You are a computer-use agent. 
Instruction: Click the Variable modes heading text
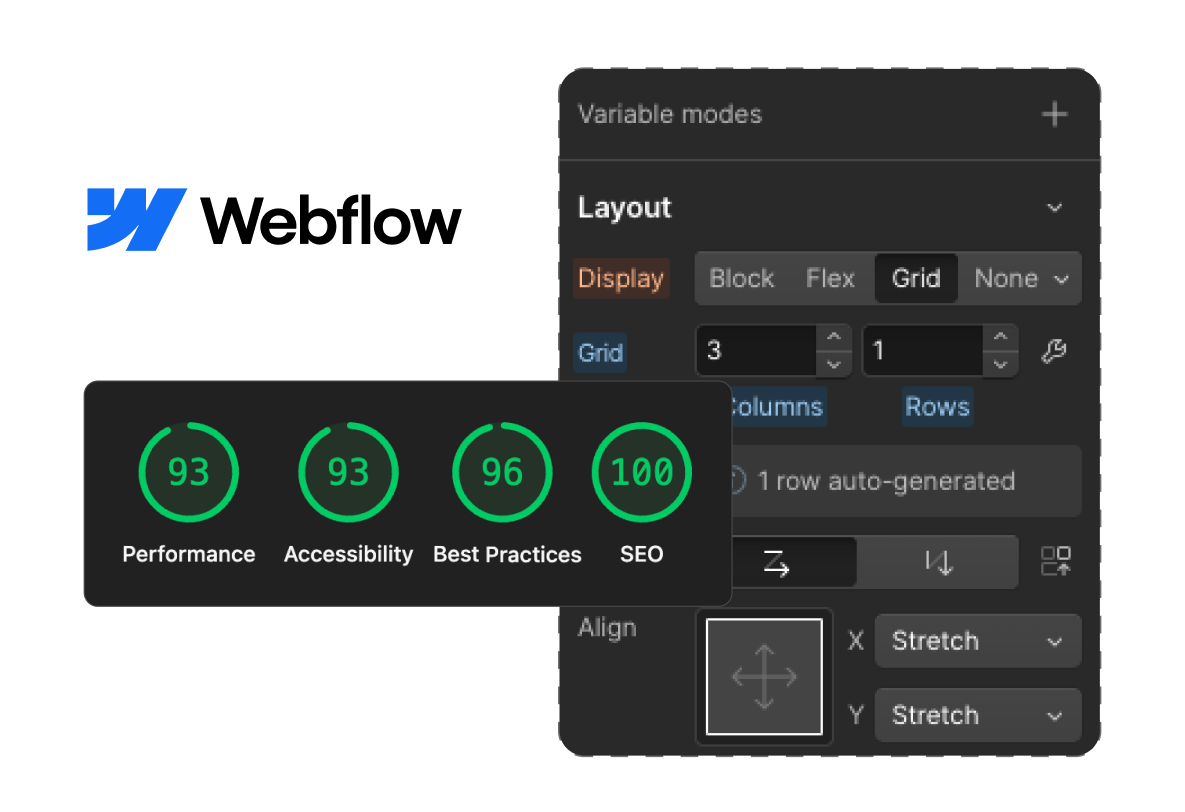click(x=670, y=114)
